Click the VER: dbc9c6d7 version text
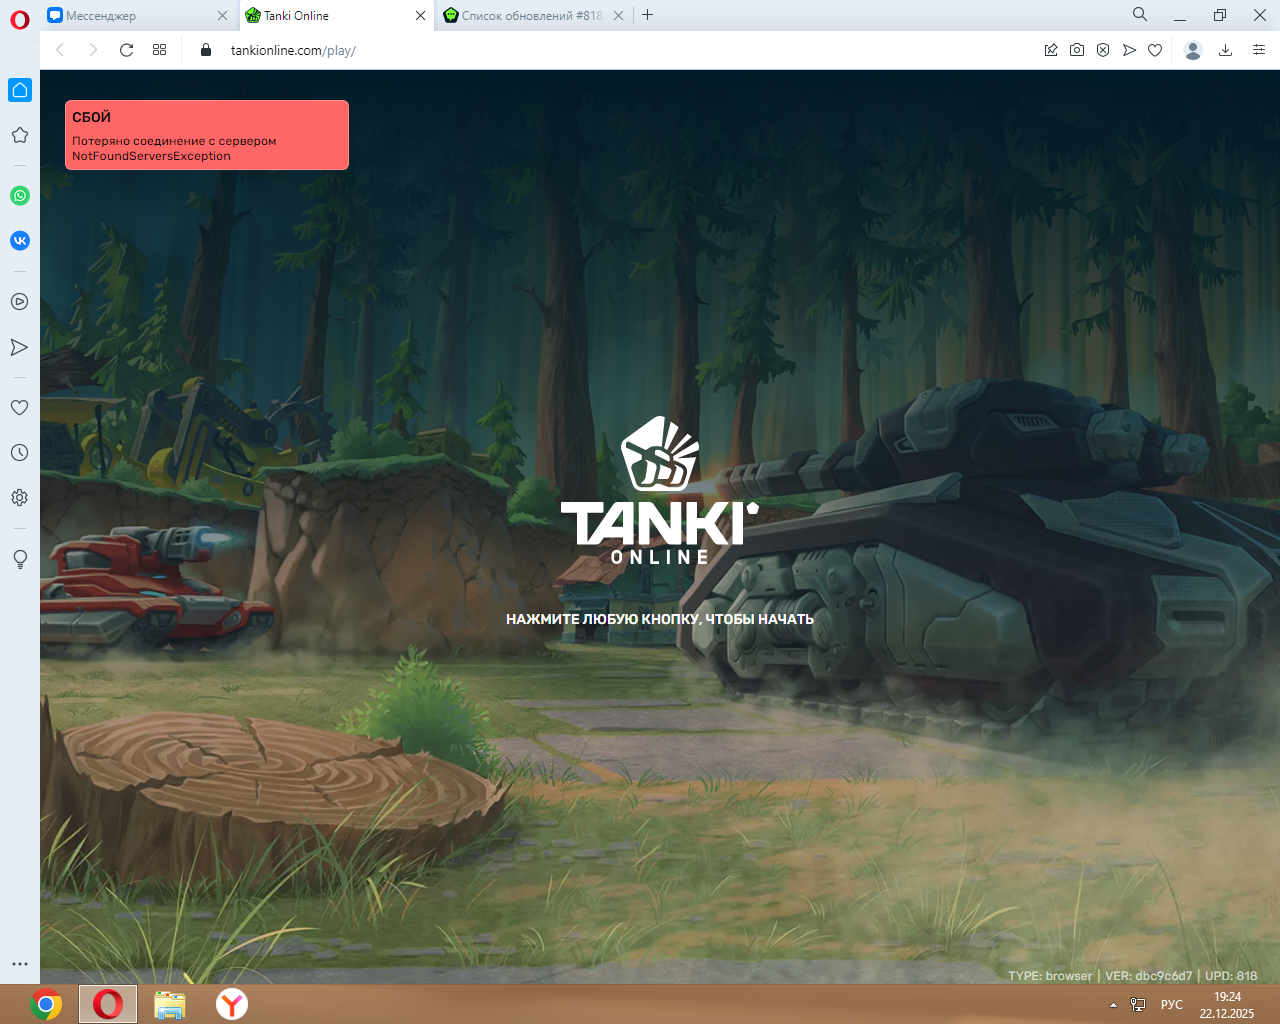 (x=1149, y=976)
